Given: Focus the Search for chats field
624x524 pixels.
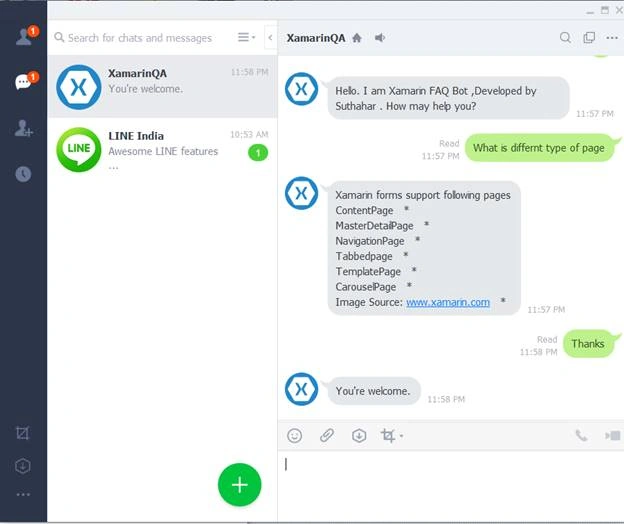Looking at the screenshot, I should click(x=139, y=38).
